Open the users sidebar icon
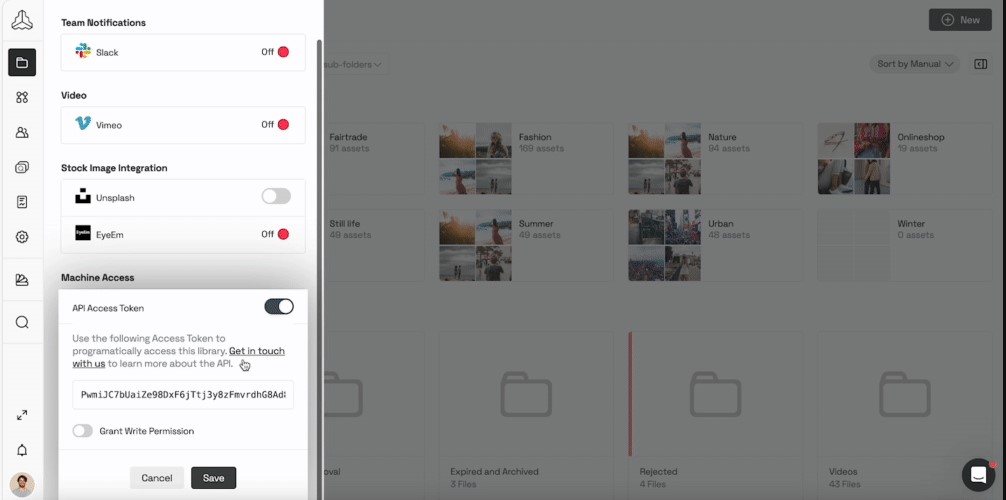This screenshot has width=1006, height=500. (x=22, y=133)
